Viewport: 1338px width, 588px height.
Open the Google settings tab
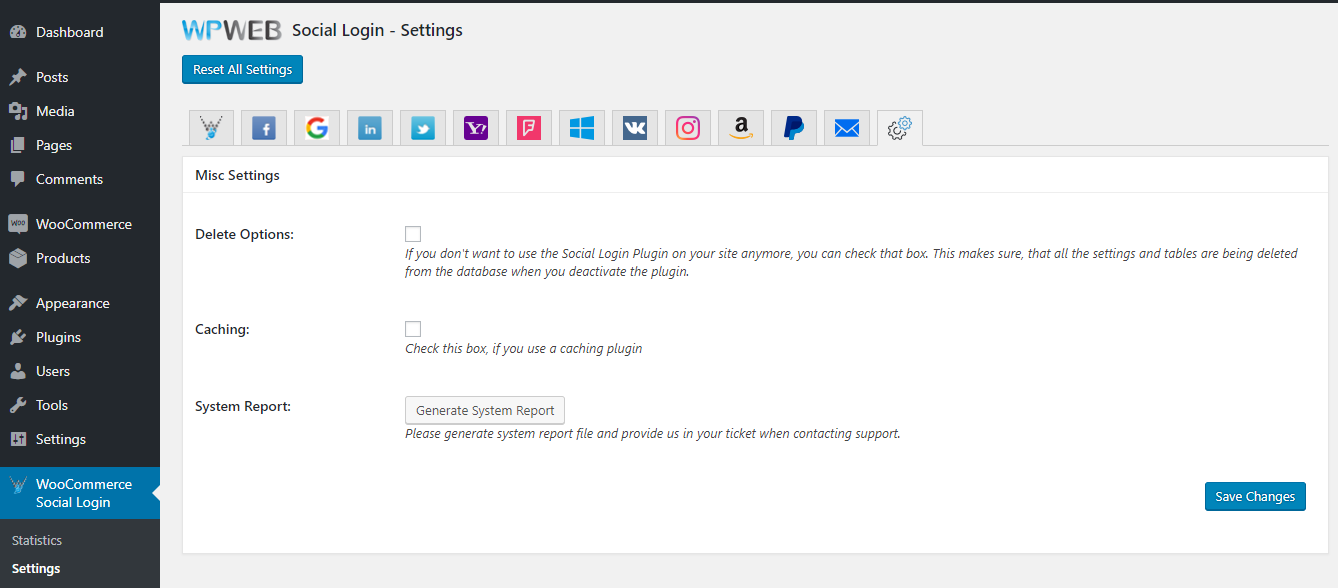tap(317, 128)
